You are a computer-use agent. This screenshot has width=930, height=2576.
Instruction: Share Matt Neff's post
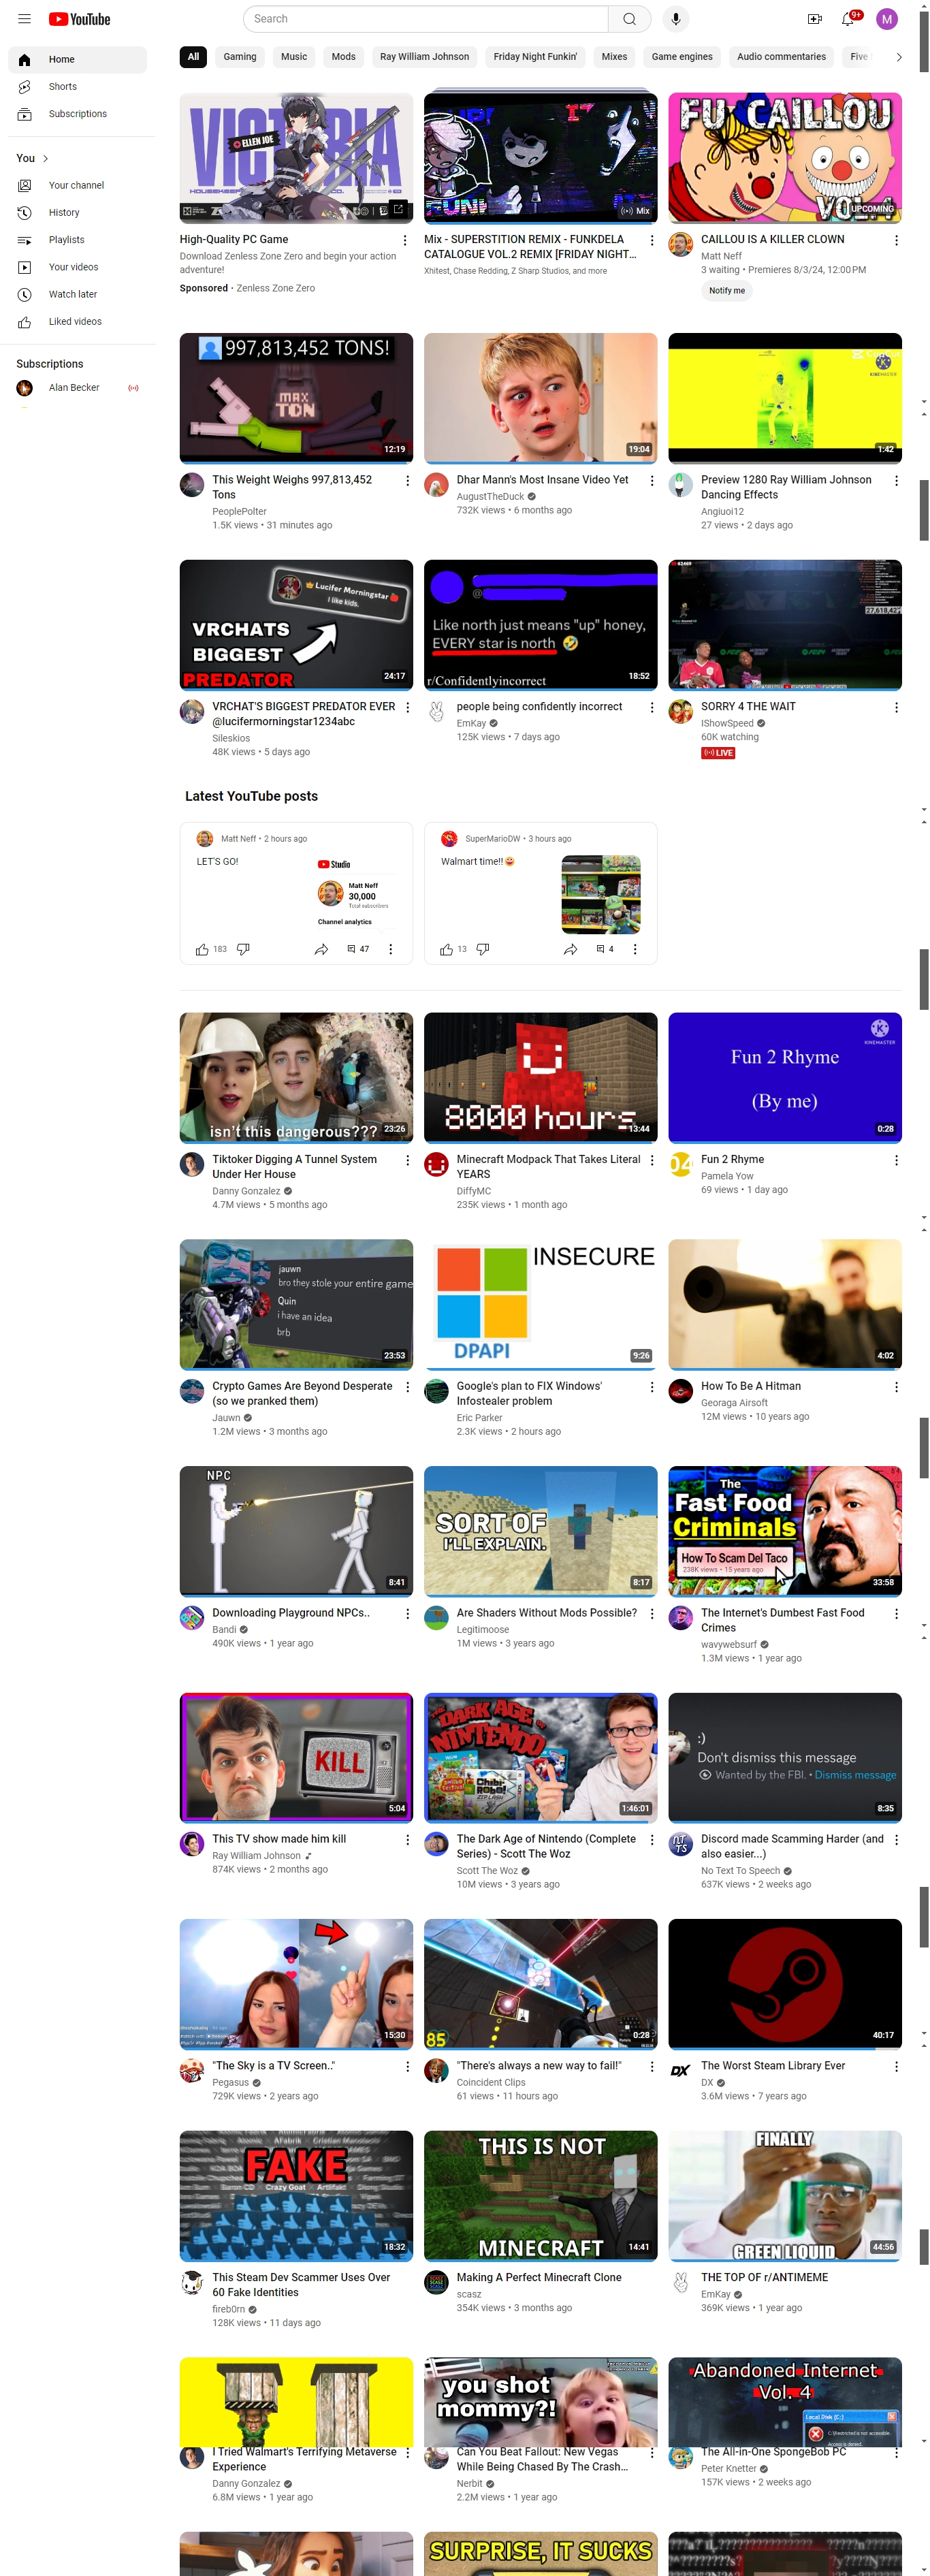point(321,949)
